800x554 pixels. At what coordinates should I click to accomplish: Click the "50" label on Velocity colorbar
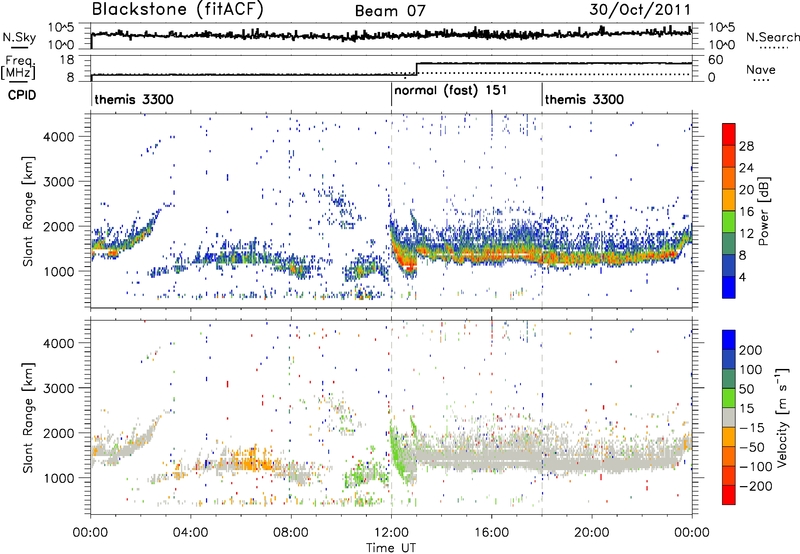point(746,389)
